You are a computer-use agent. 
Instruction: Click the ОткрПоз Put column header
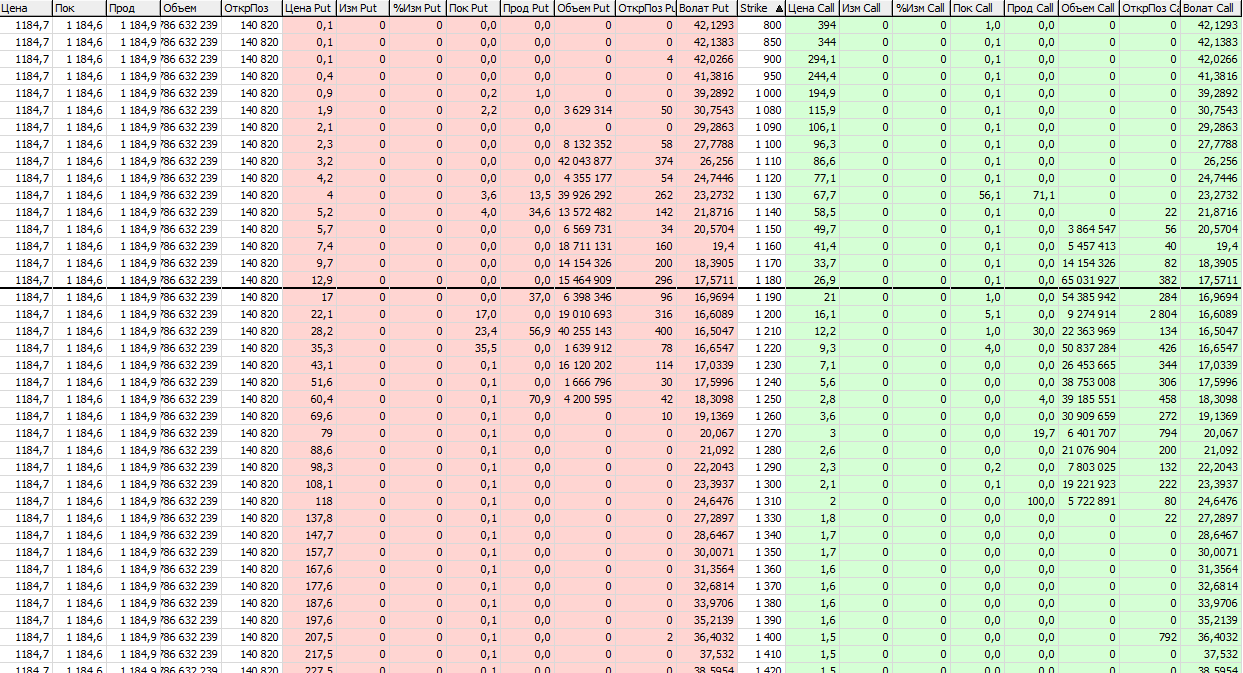646,8
